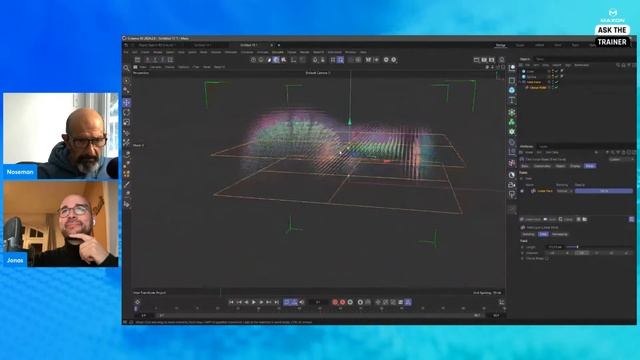Click the first Direction axis button
Image resolution: width=640 pixels, height=360 pixels.
553,253
